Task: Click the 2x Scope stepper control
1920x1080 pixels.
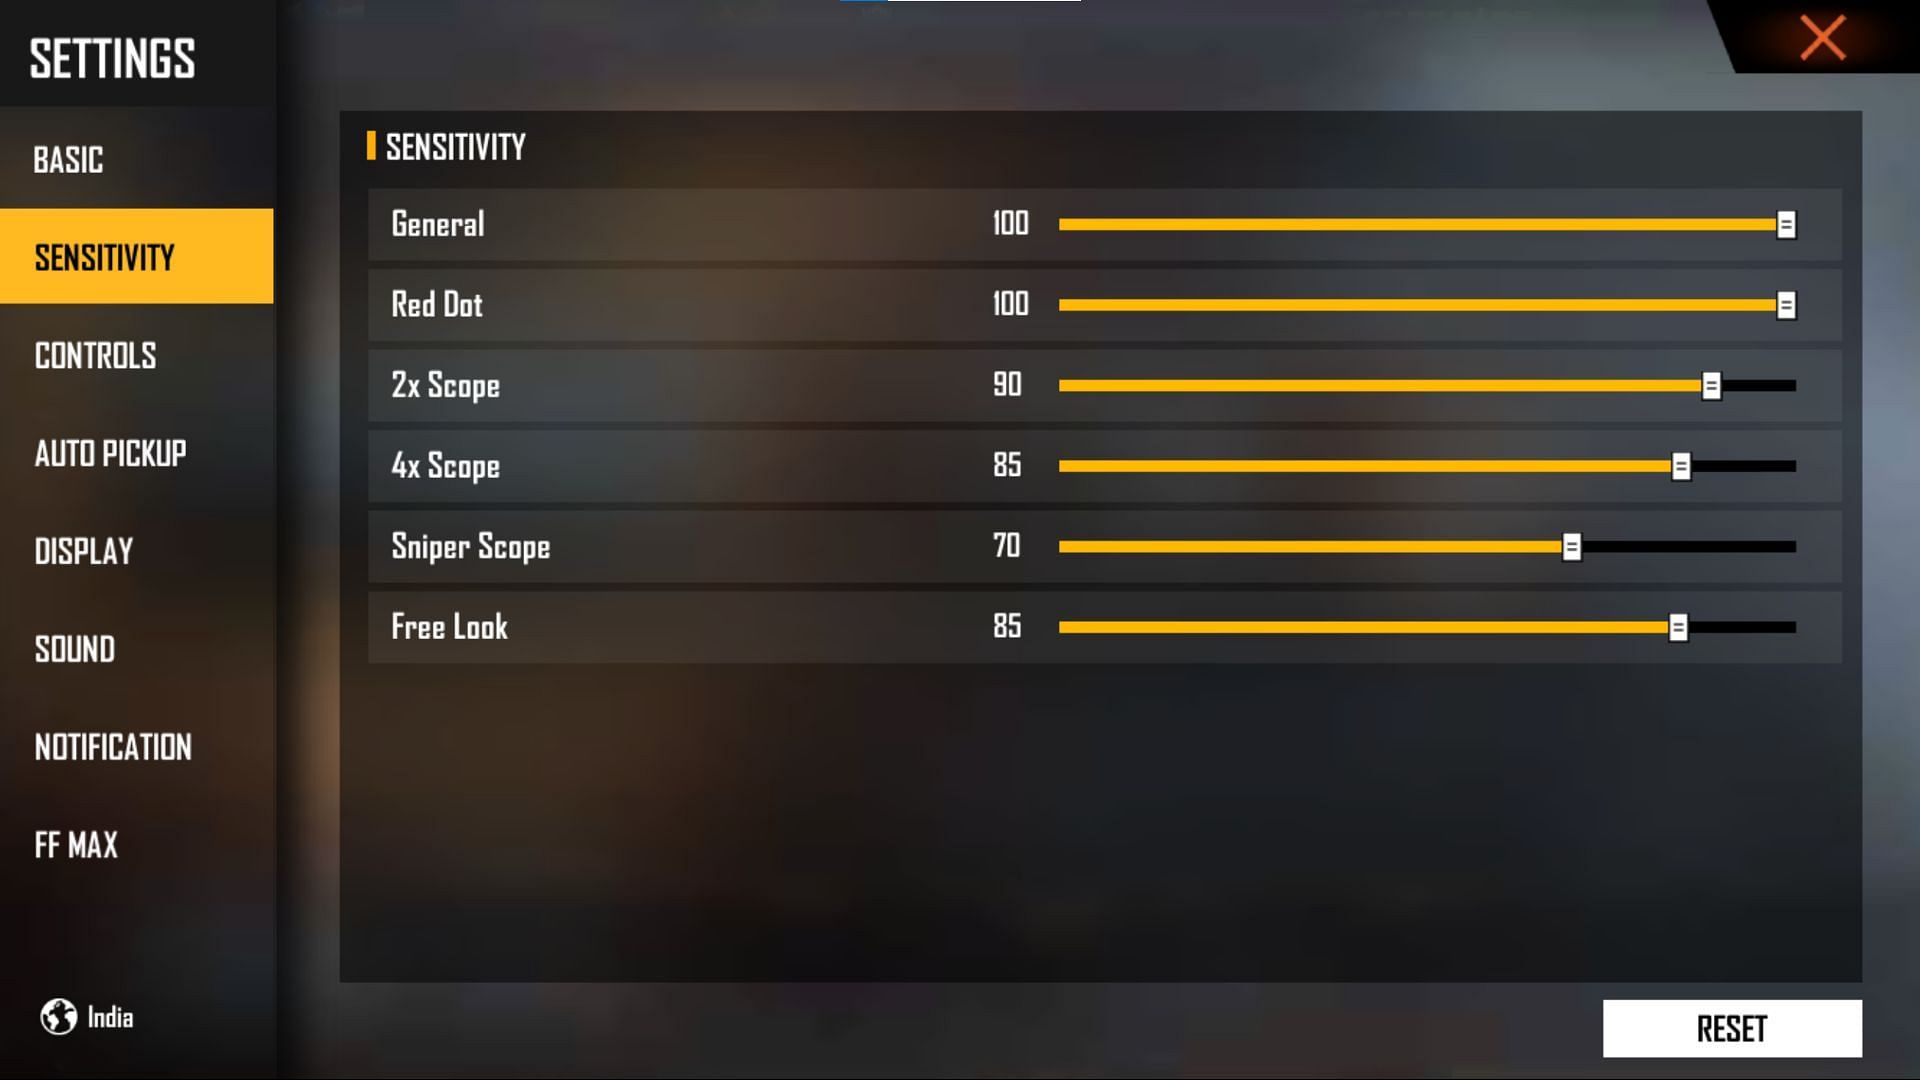Action: tap(1712, 385)
